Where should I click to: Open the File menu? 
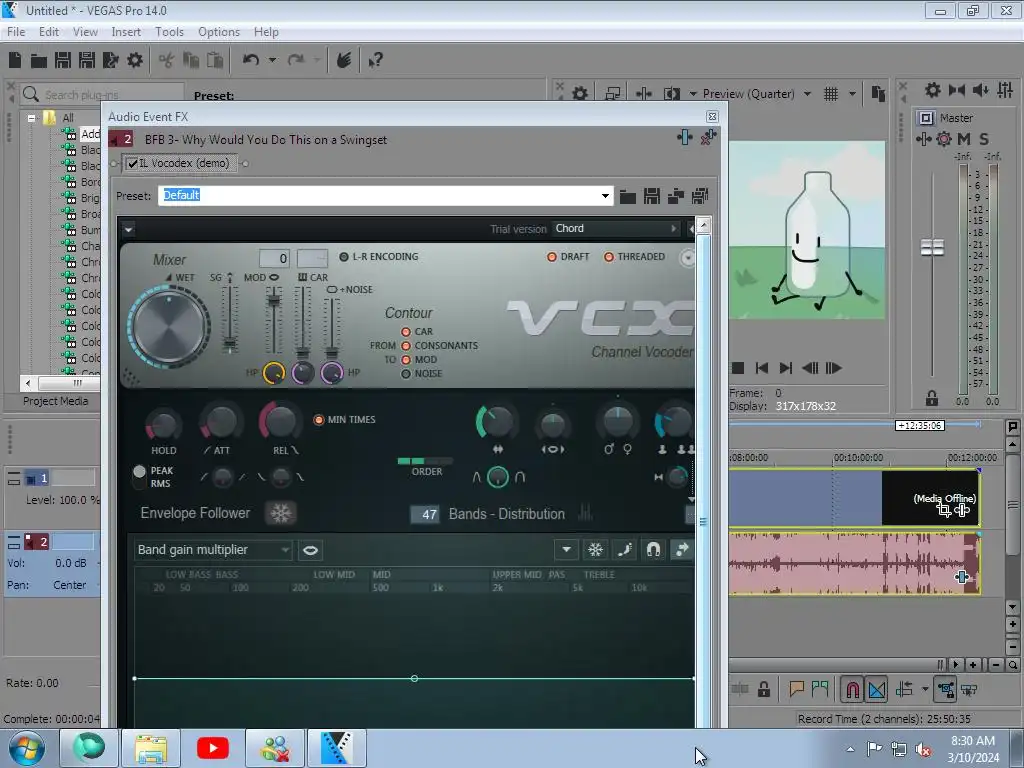coord(16,31)
